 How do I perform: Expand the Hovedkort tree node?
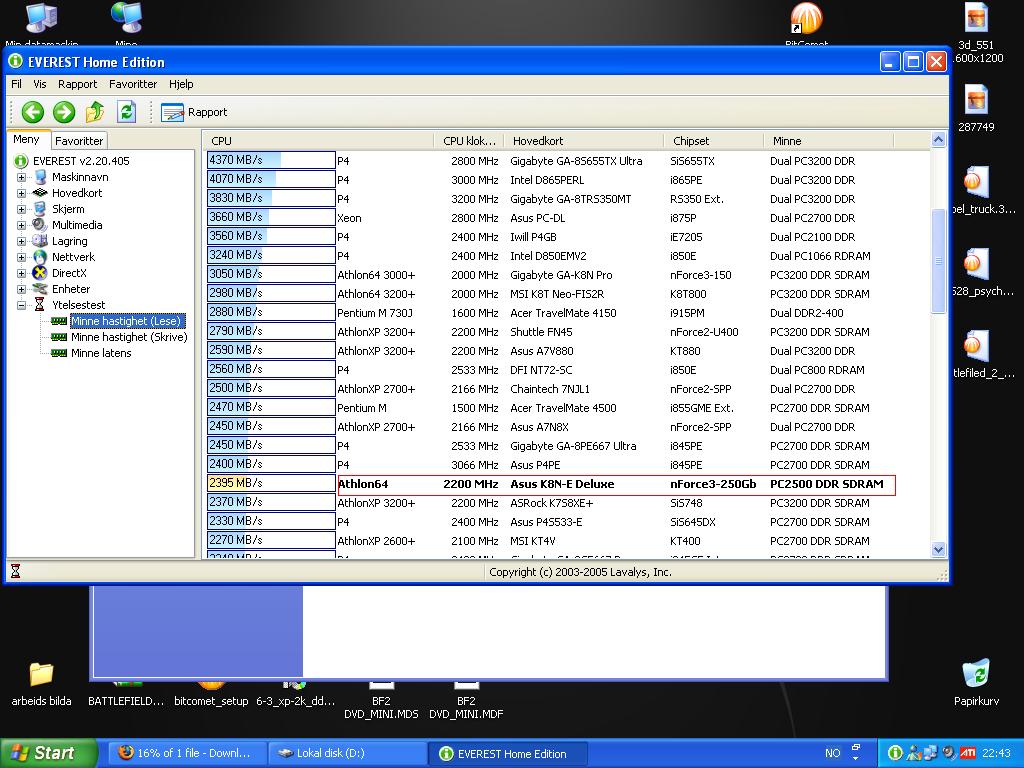(x=22, y=193)
